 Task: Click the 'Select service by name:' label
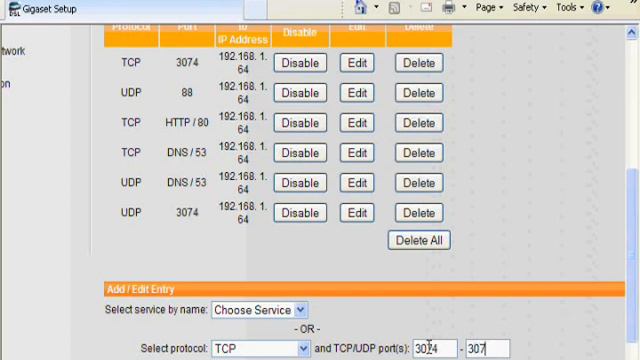pyautogui.click(x=156, y=310)
